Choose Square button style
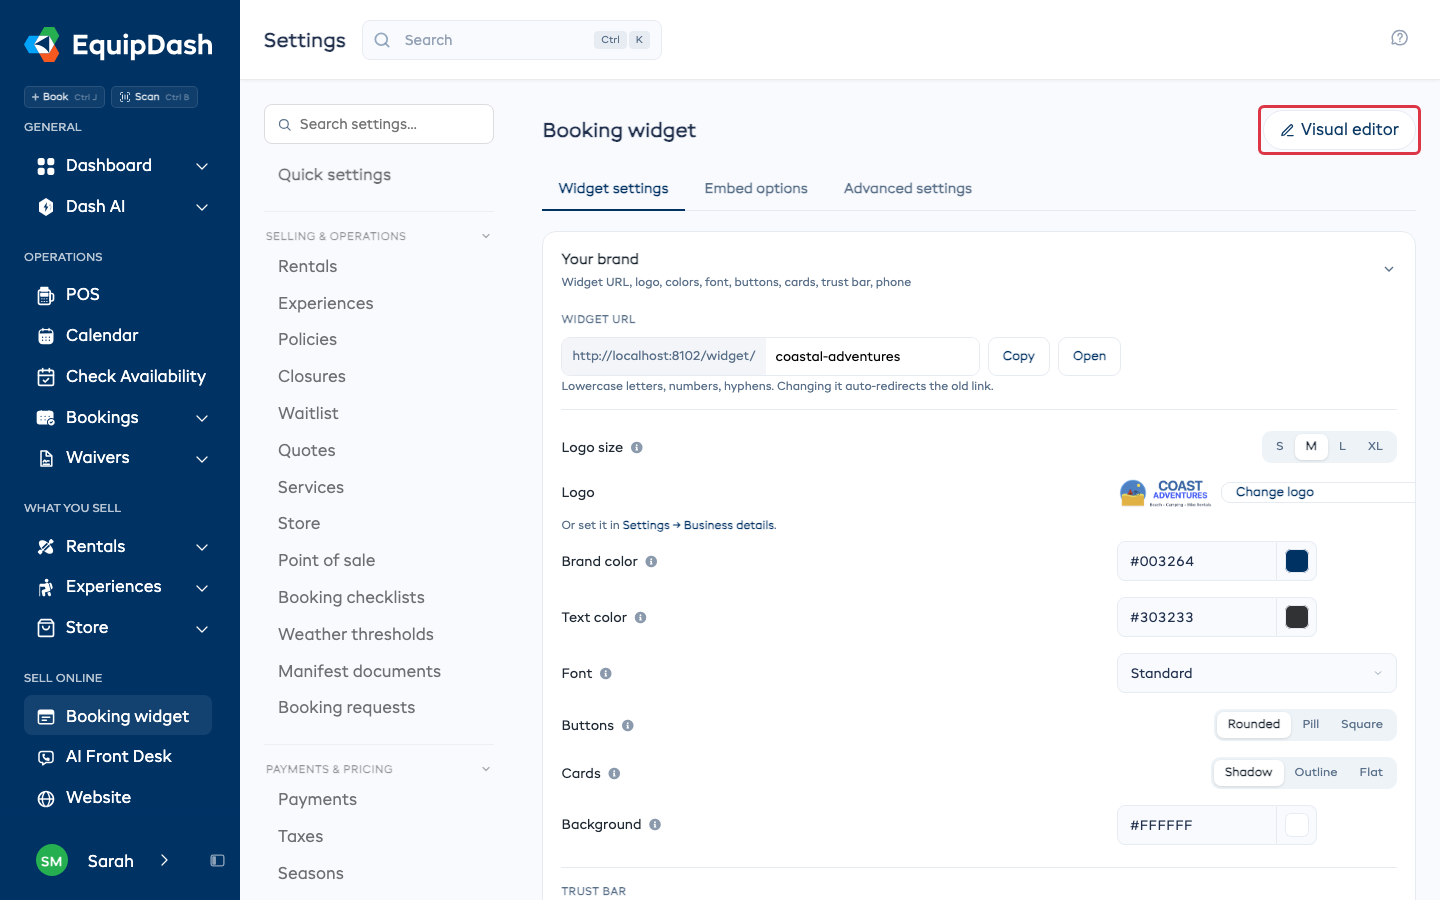The width and height of the screenshot is (1440, 900). (x=1361, y=724)
